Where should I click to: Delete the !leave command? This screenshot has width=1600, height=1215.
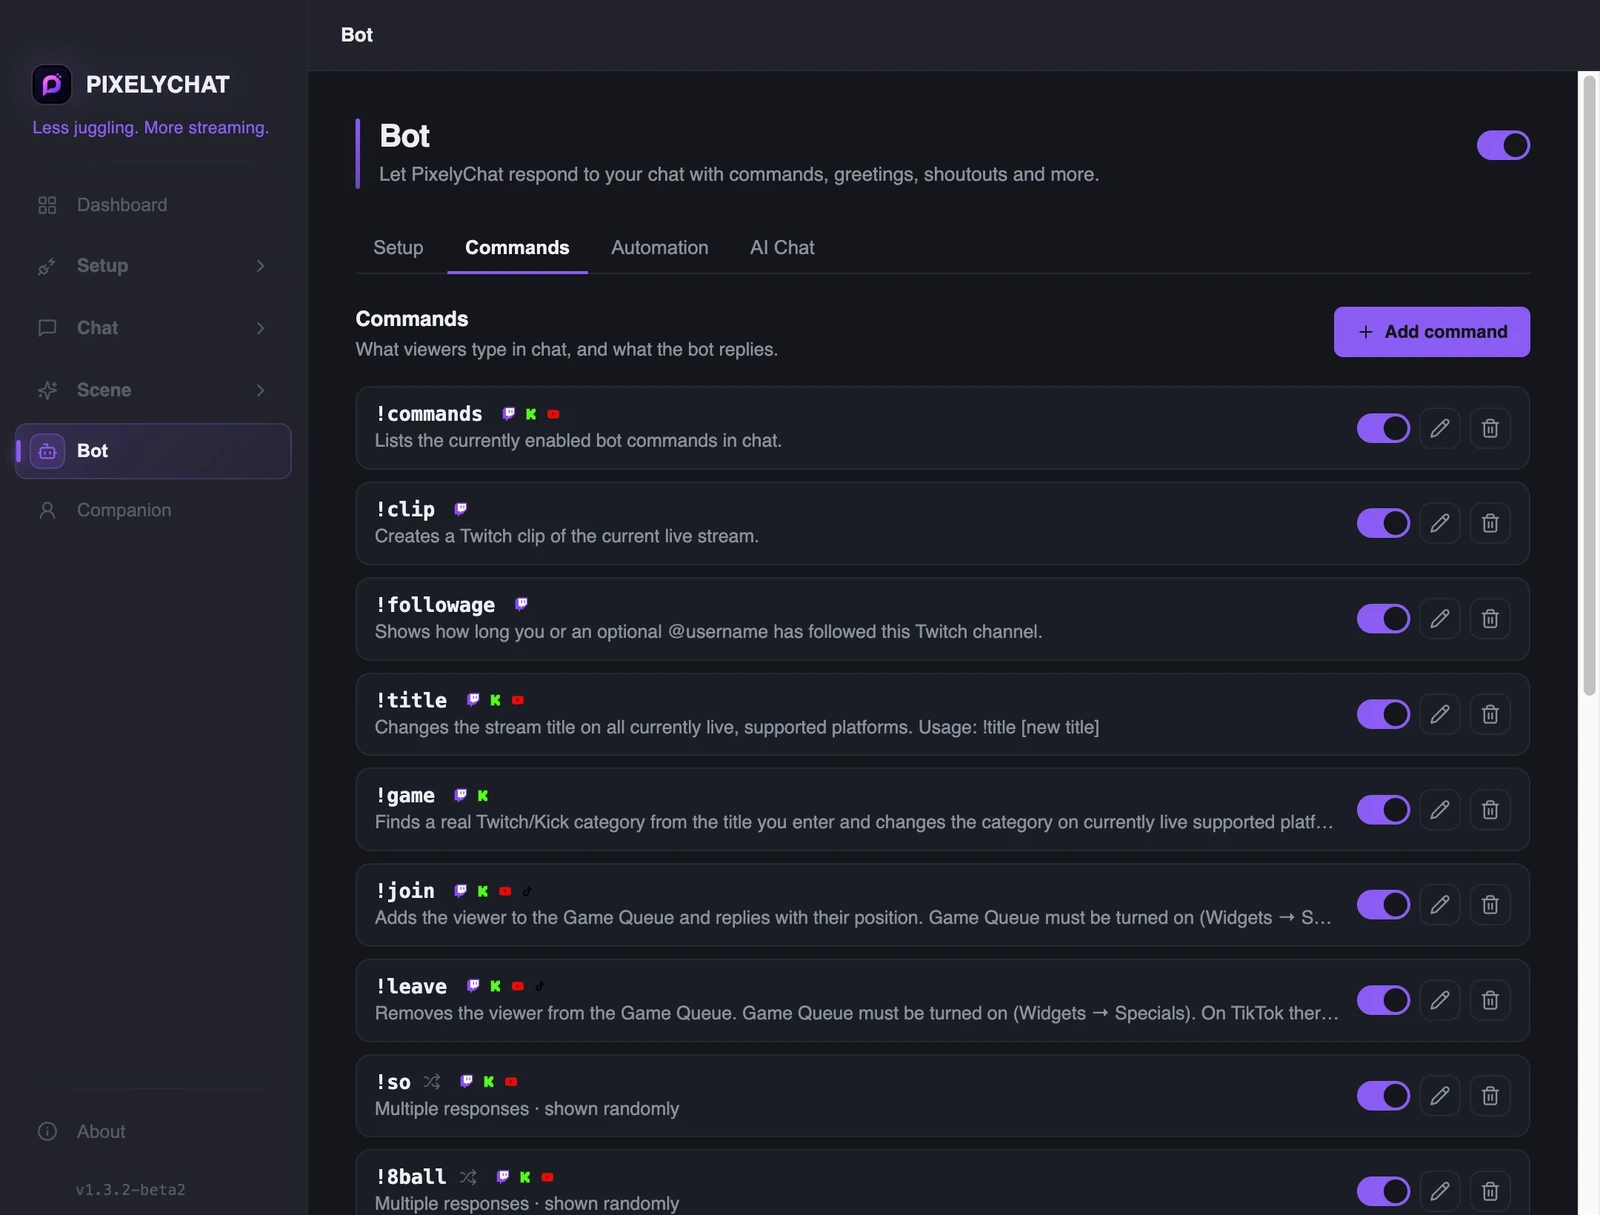tap(1490, 1000)
